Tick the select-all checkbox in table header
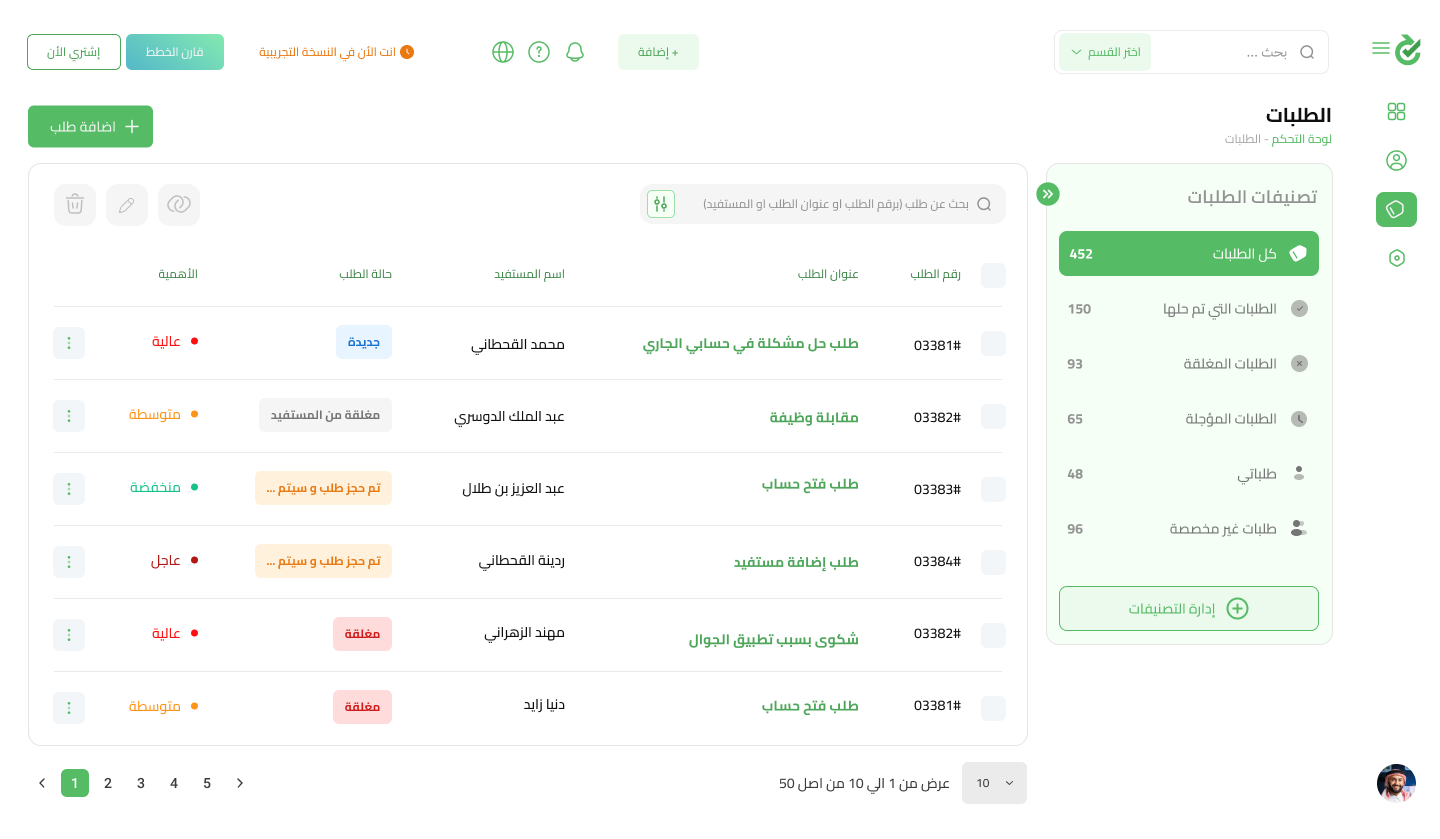Image resolution: width=1440 pixels, height=839 pixels. click(x=993, y=275)
